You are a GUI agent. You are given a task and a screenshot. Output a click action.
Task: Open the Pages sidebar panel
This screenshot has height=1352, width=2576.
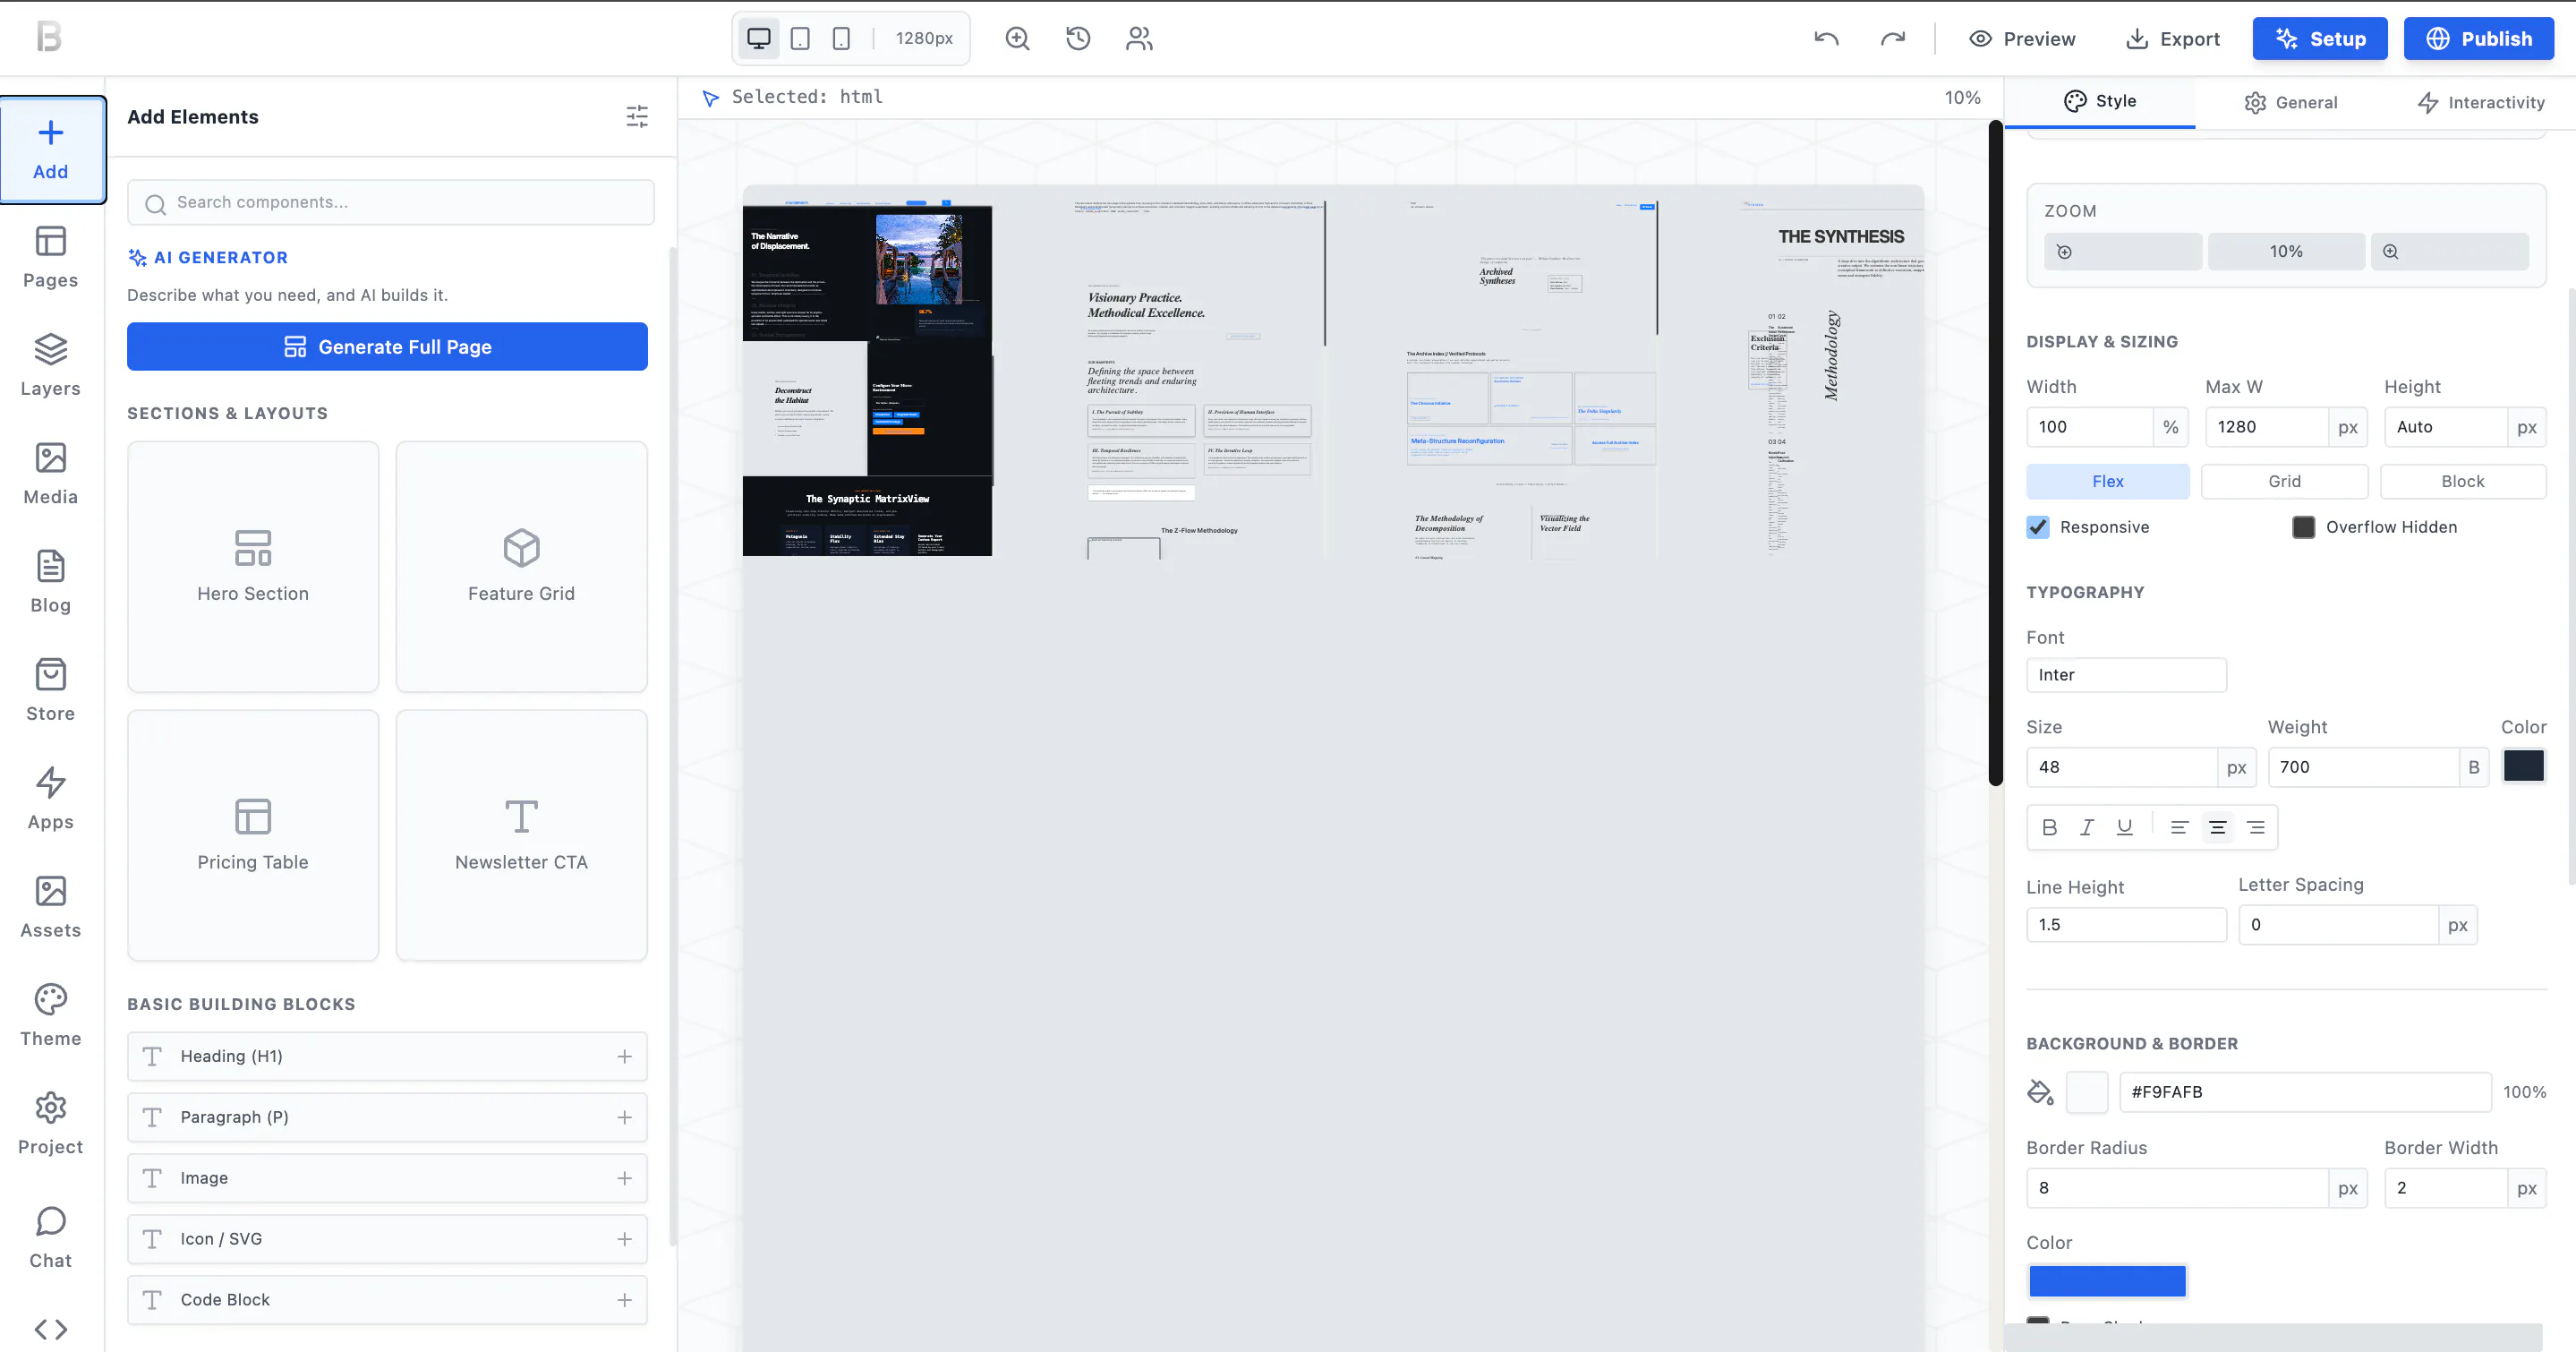click(x=51, y=258)
